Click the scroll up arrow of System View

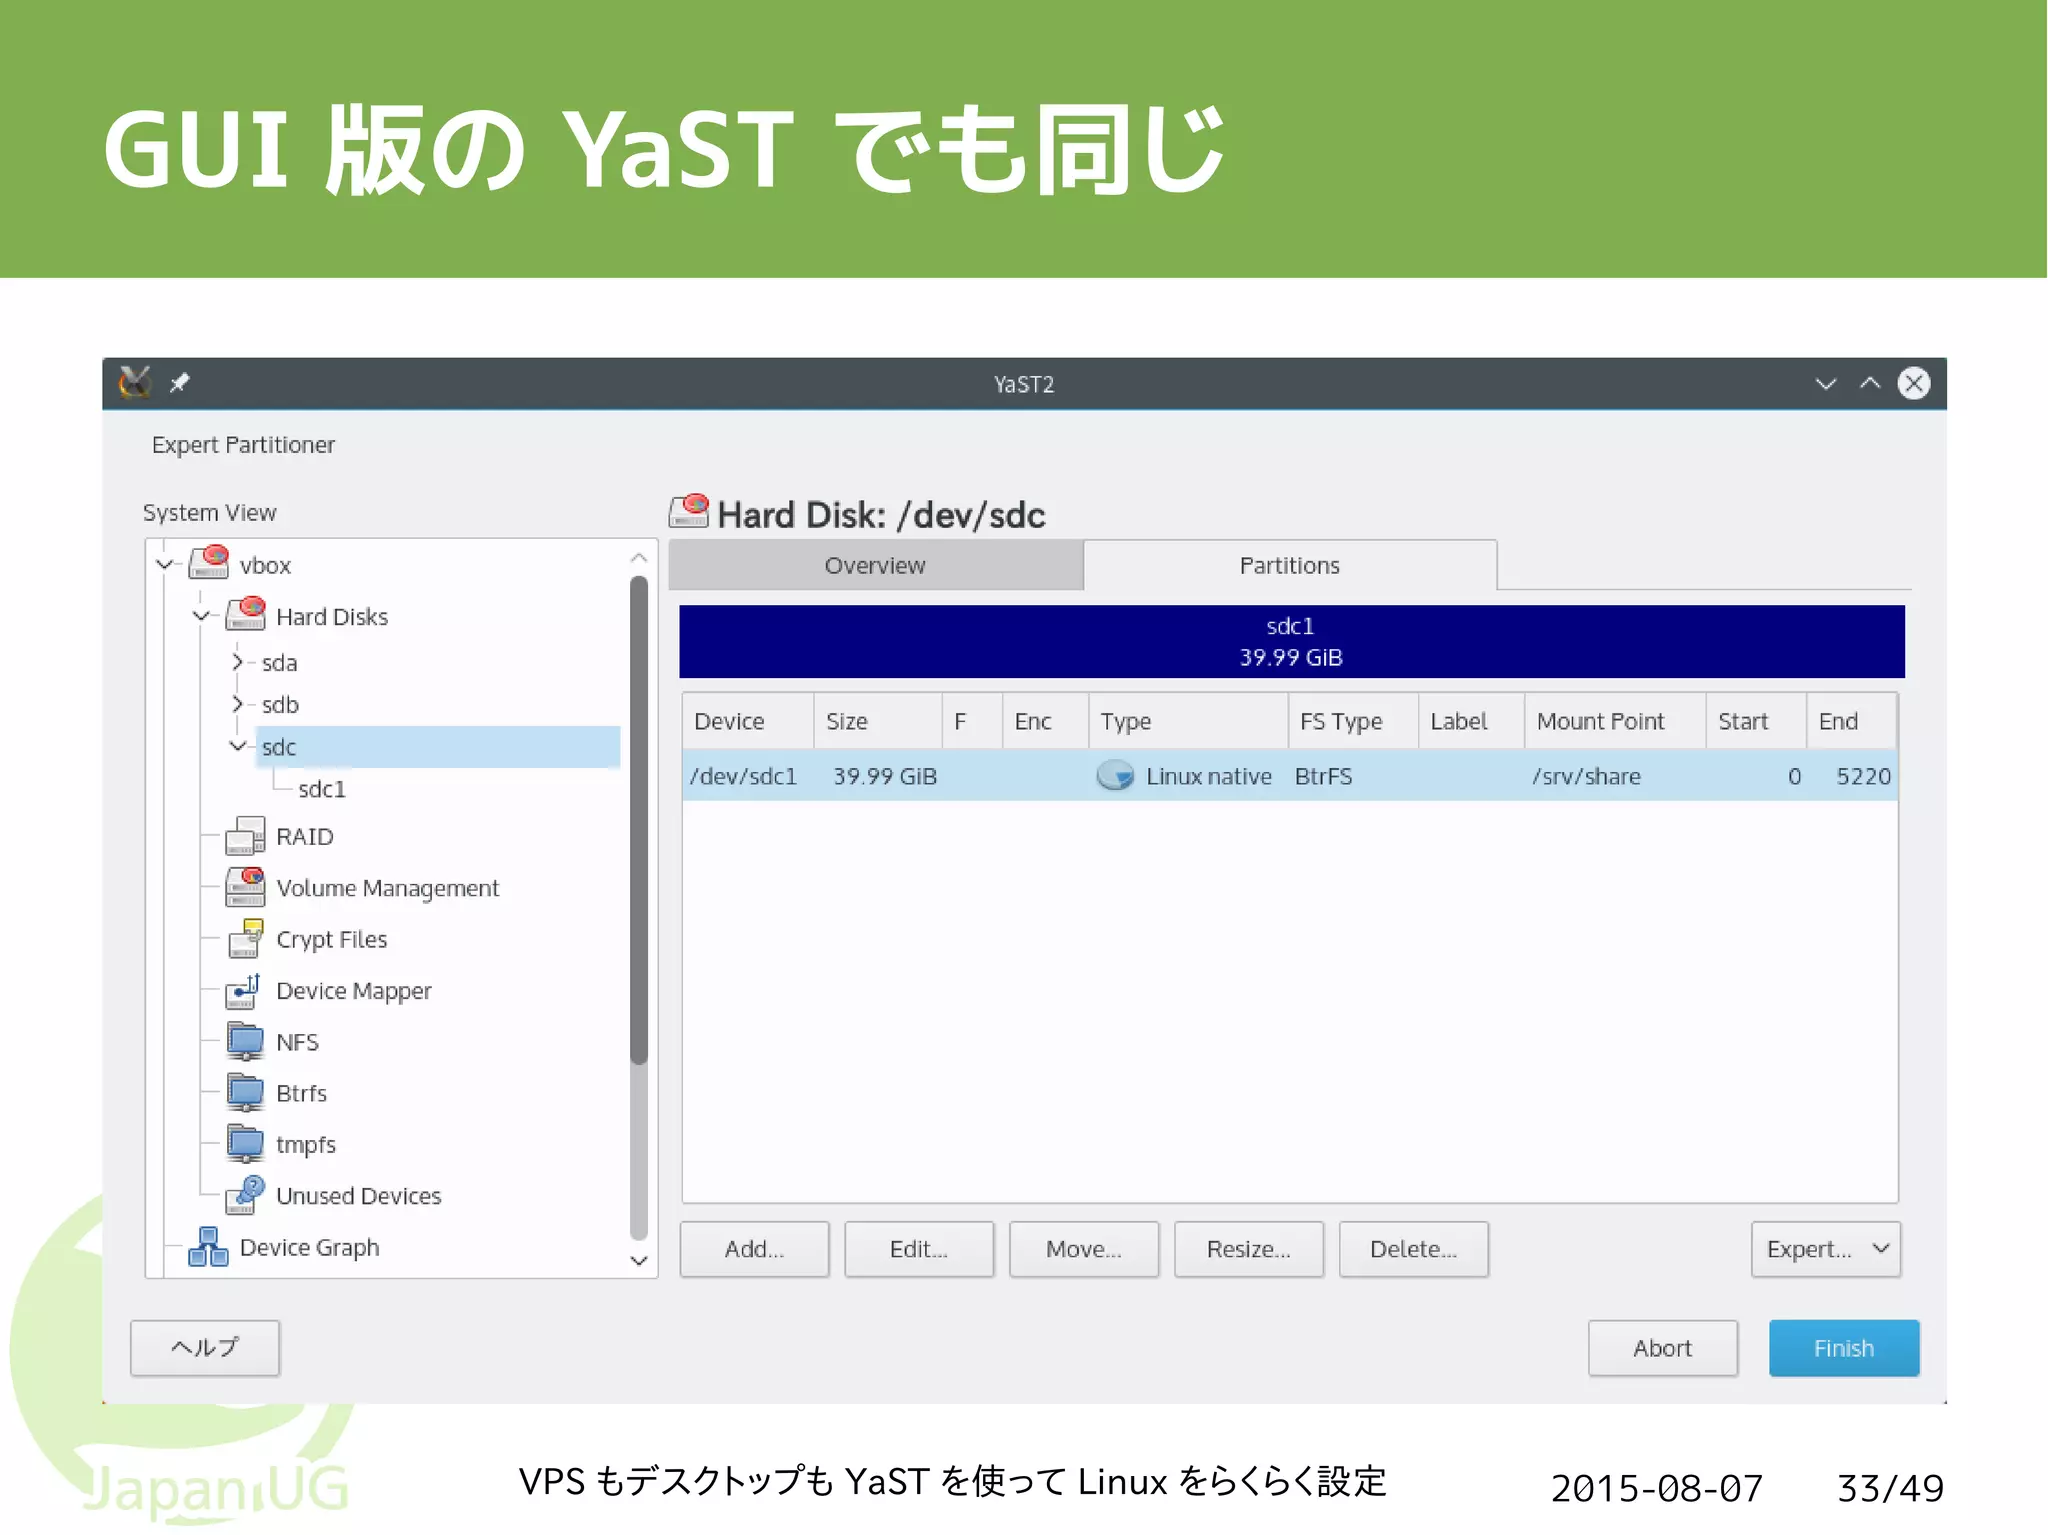click(x=639, y=557)
